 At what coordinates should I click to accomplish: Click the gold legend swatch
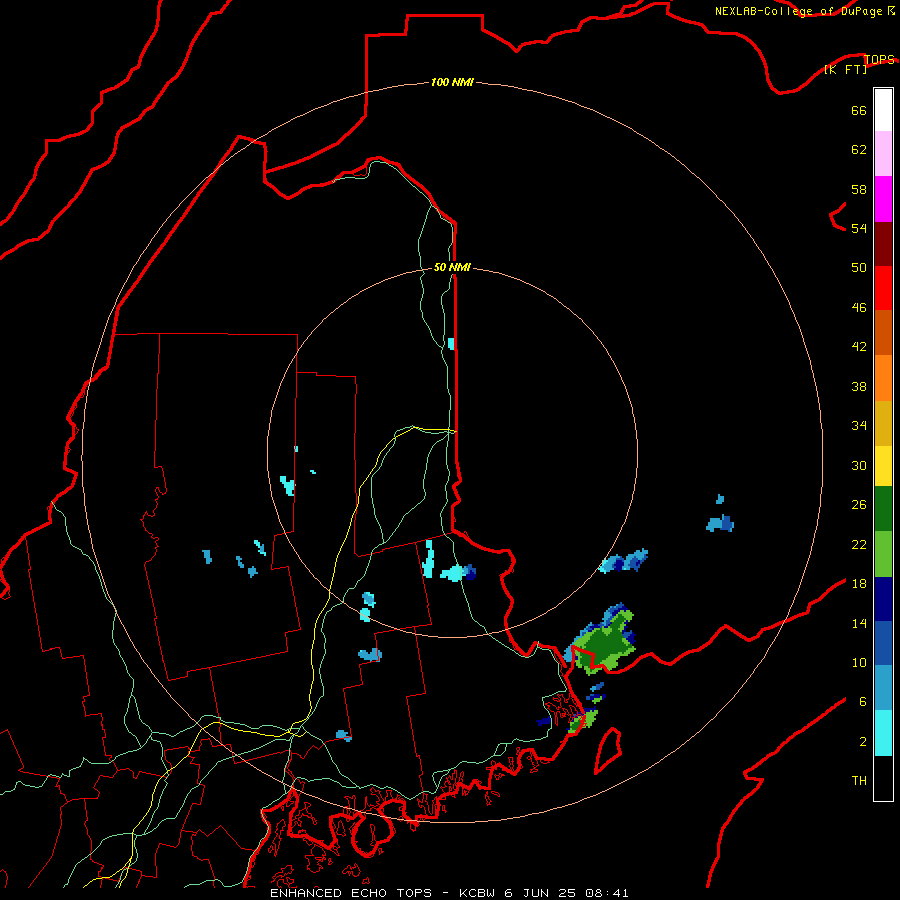click(883, 424)
